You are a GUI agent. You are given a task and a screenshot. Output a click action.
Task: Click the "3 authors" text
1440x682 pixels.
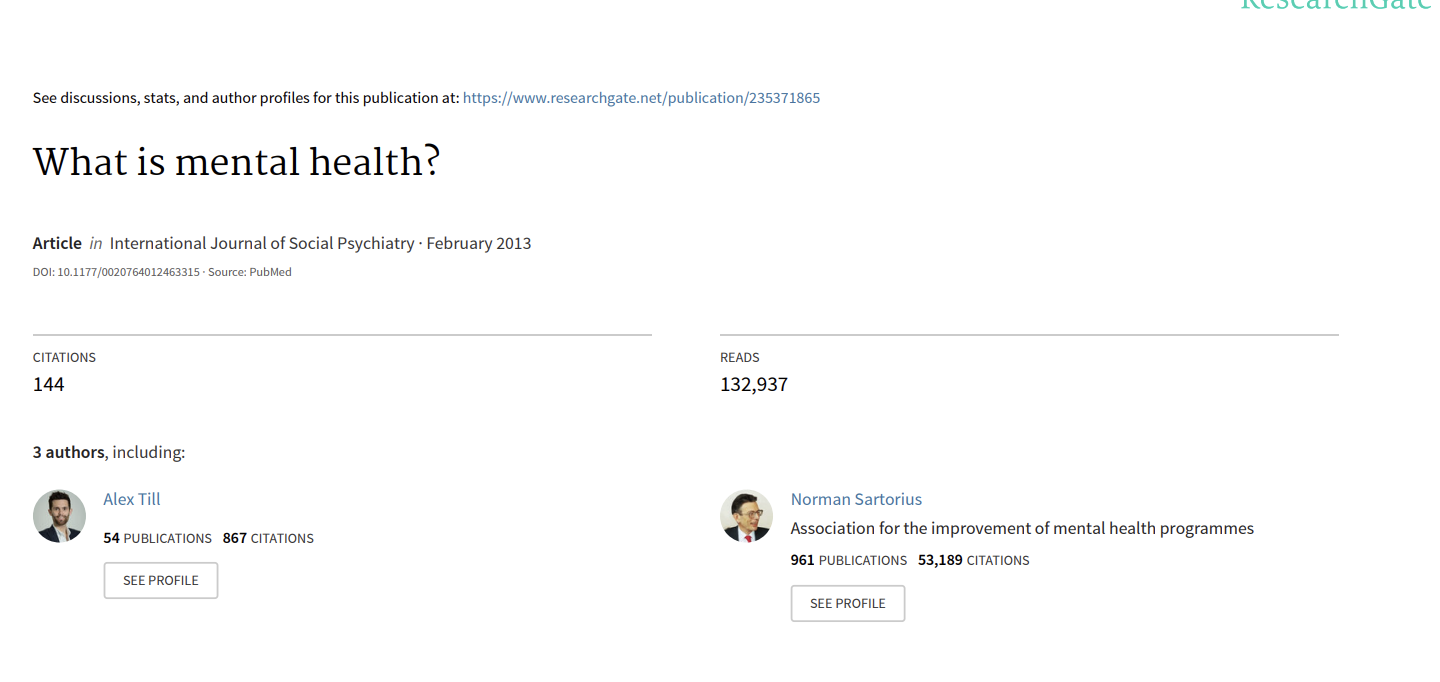coord(68,452)
